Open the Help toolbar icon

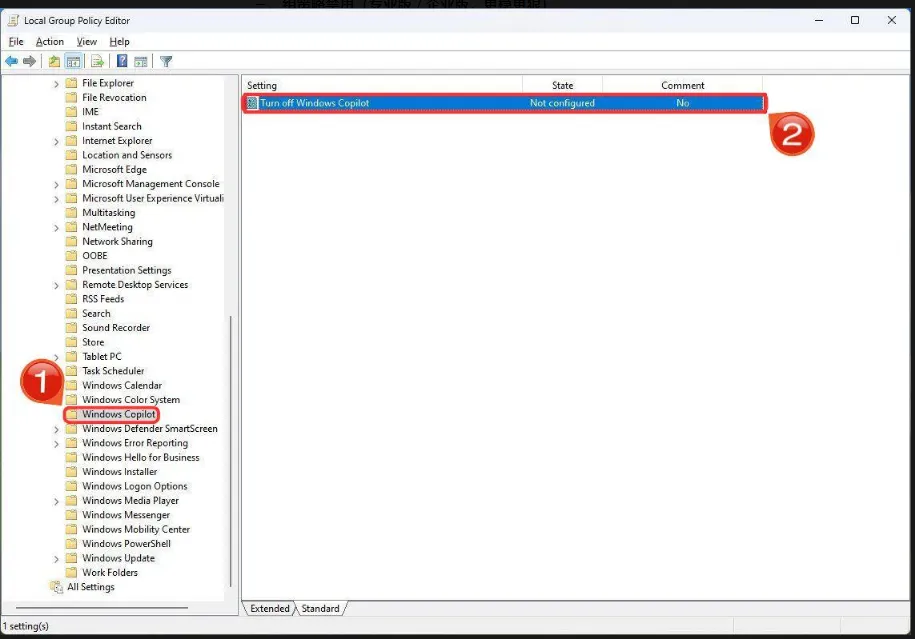click(x=122, y=61)
